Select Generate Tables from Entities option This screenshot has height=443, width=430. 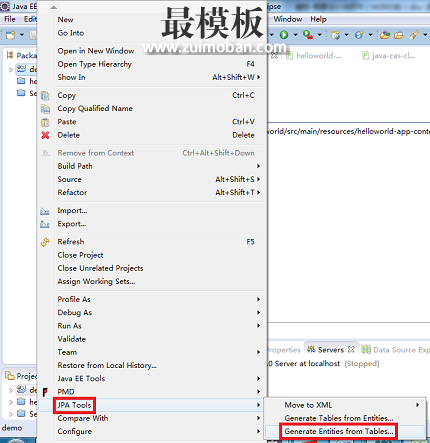339,418
